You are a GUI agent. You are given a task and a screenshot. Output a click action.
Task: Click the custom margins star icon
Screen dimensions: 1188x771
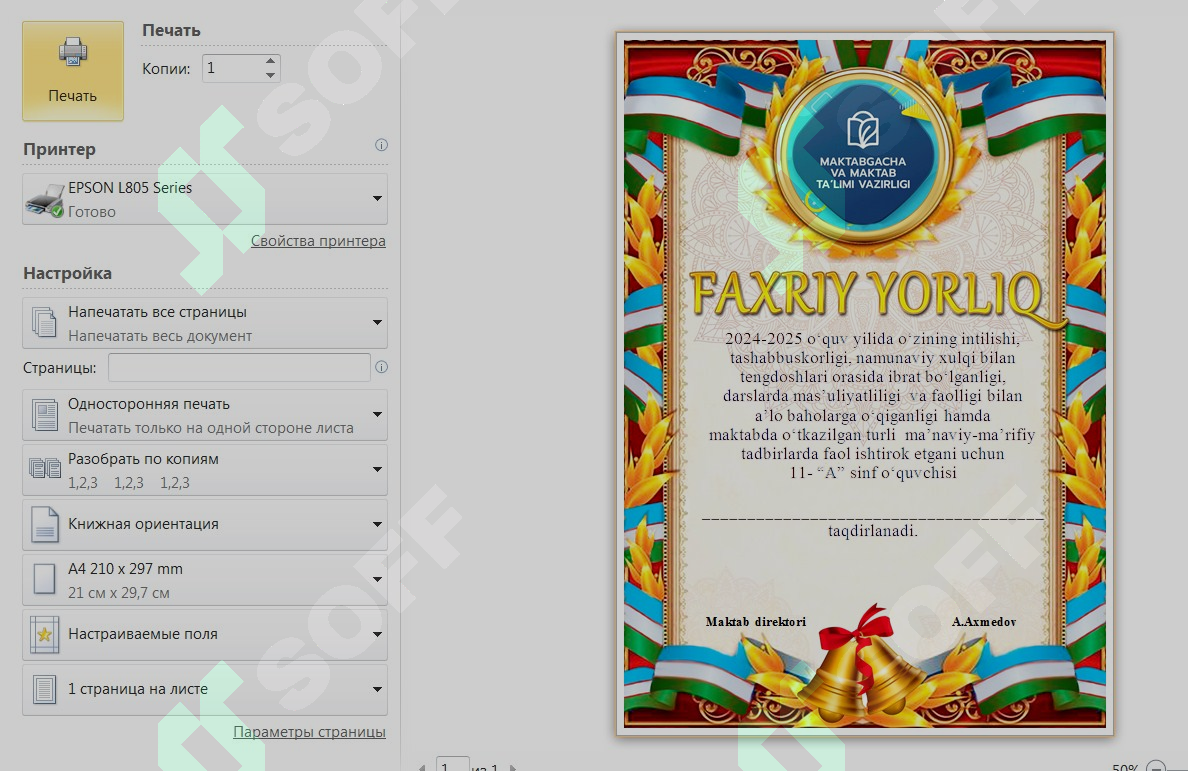pyautogui.click(x=44, y=634)
